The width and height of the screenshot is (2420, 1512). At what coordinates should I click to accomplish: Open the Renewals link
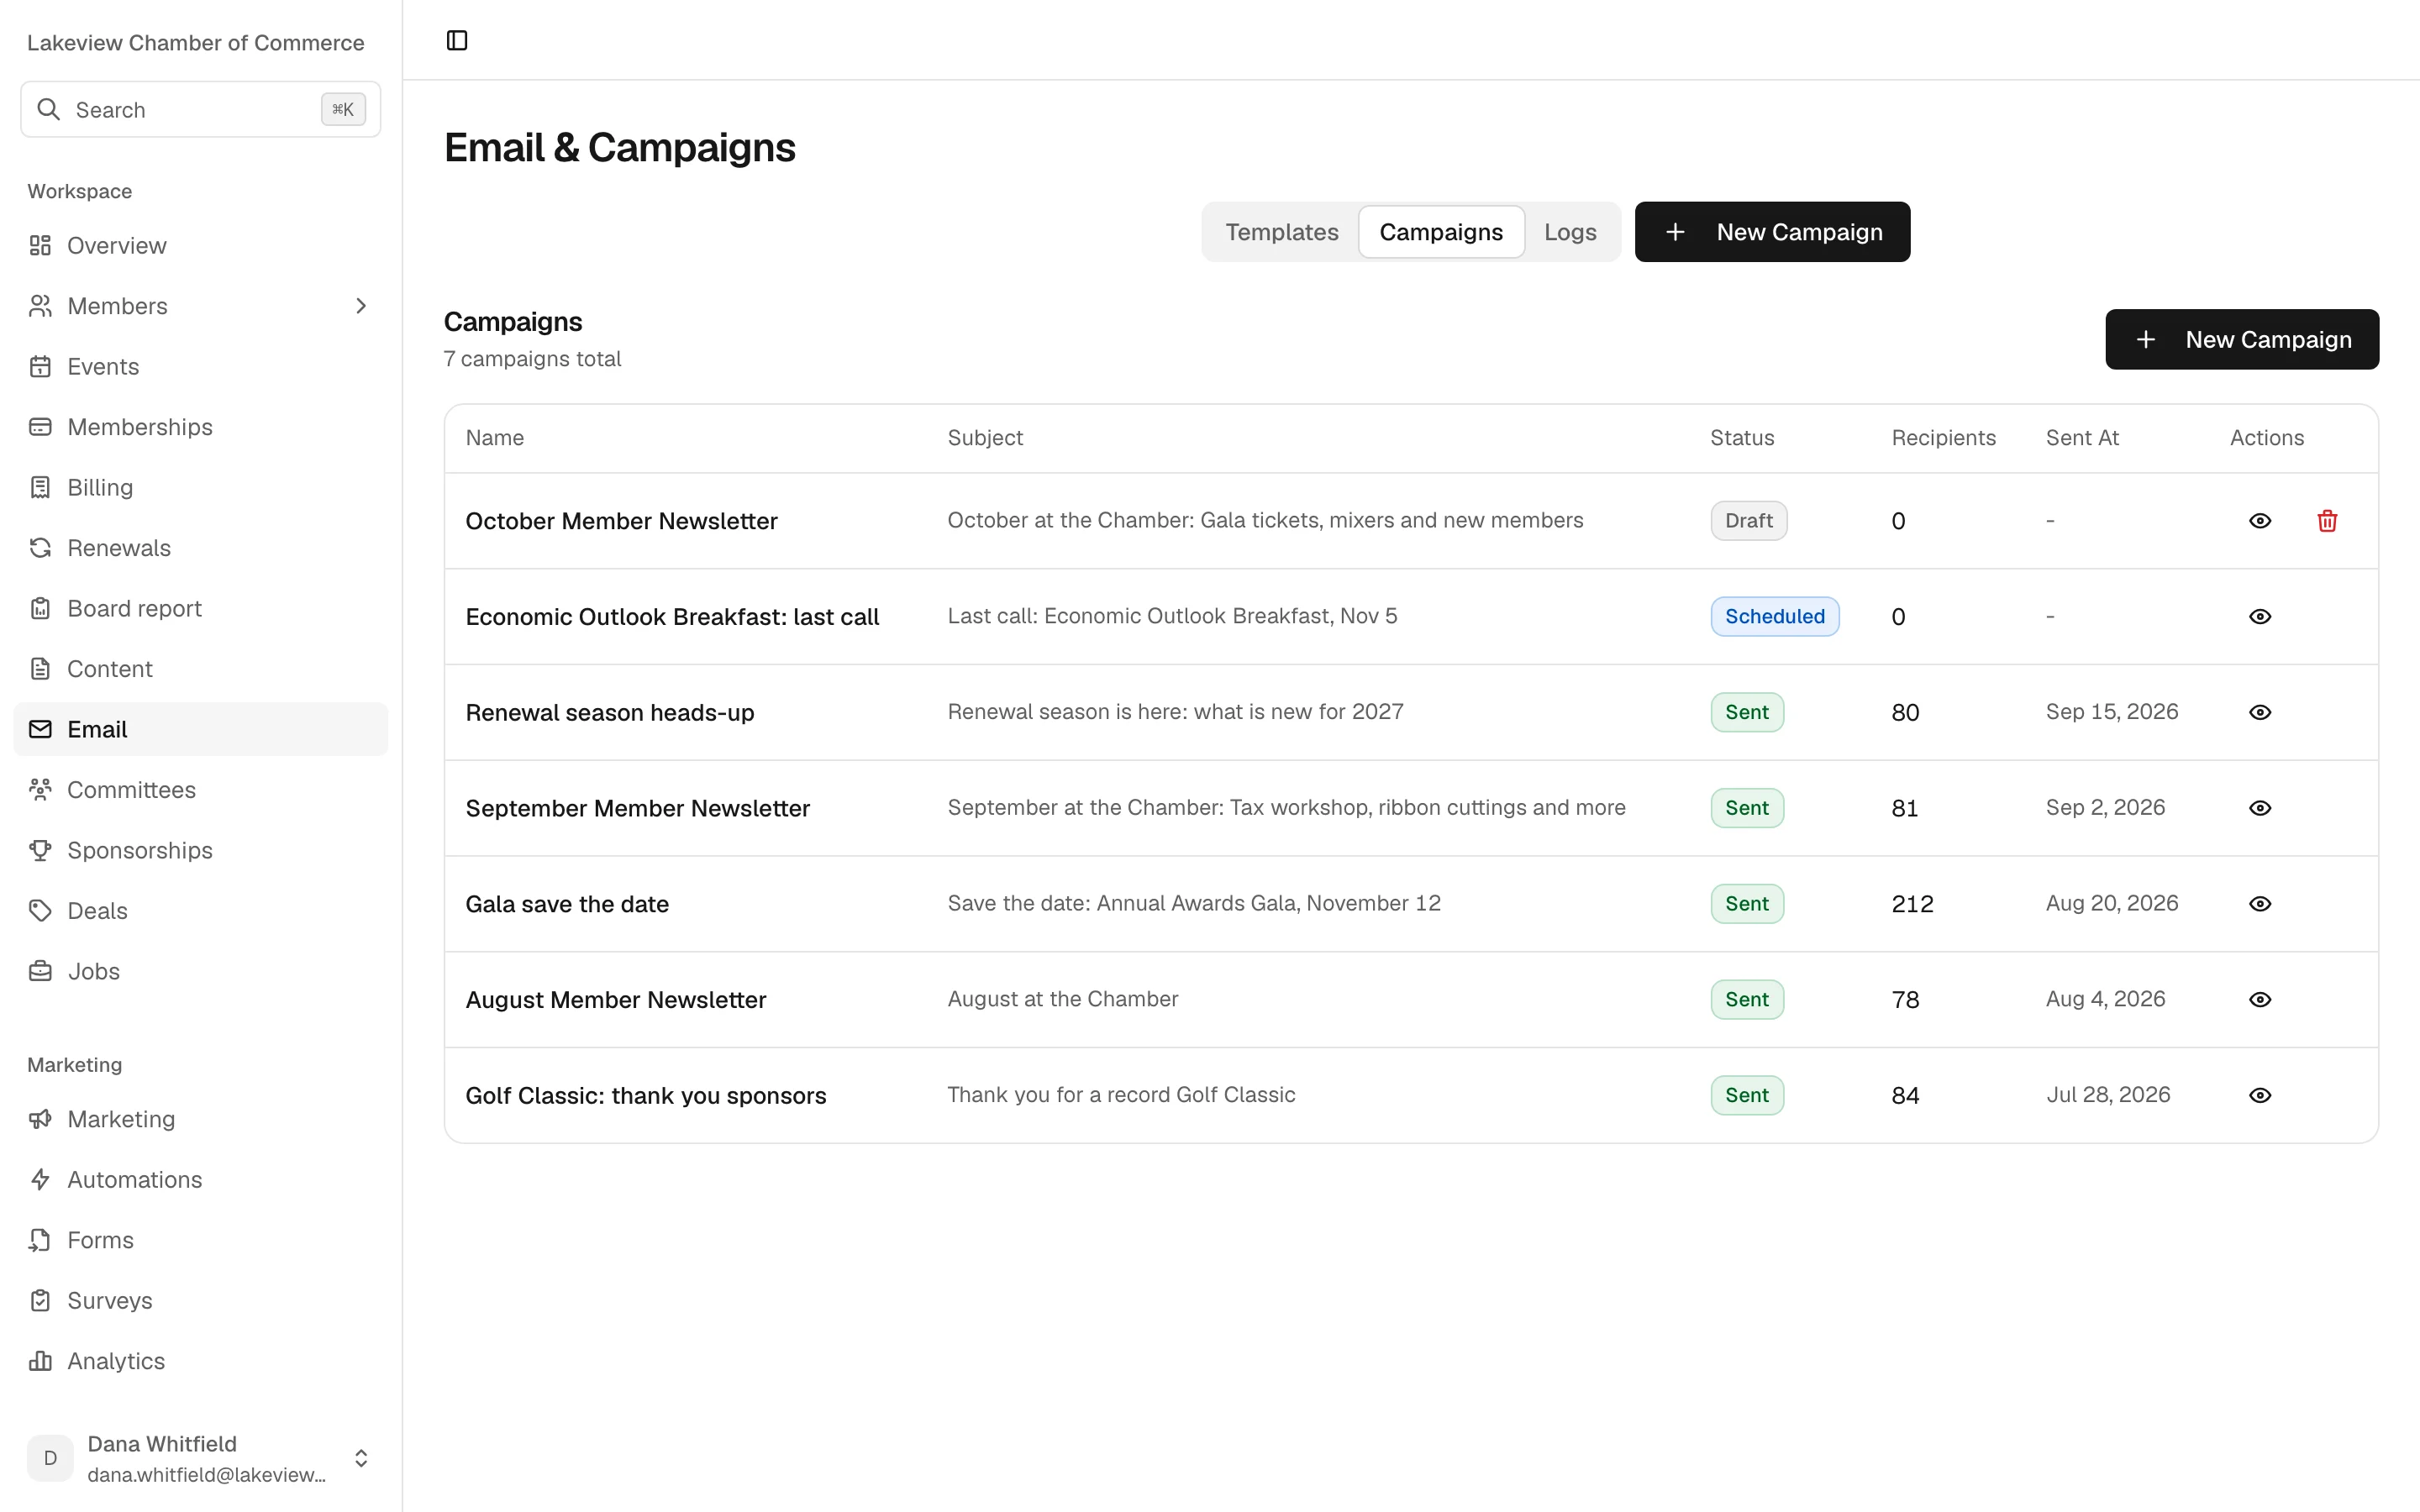[200, 548]
